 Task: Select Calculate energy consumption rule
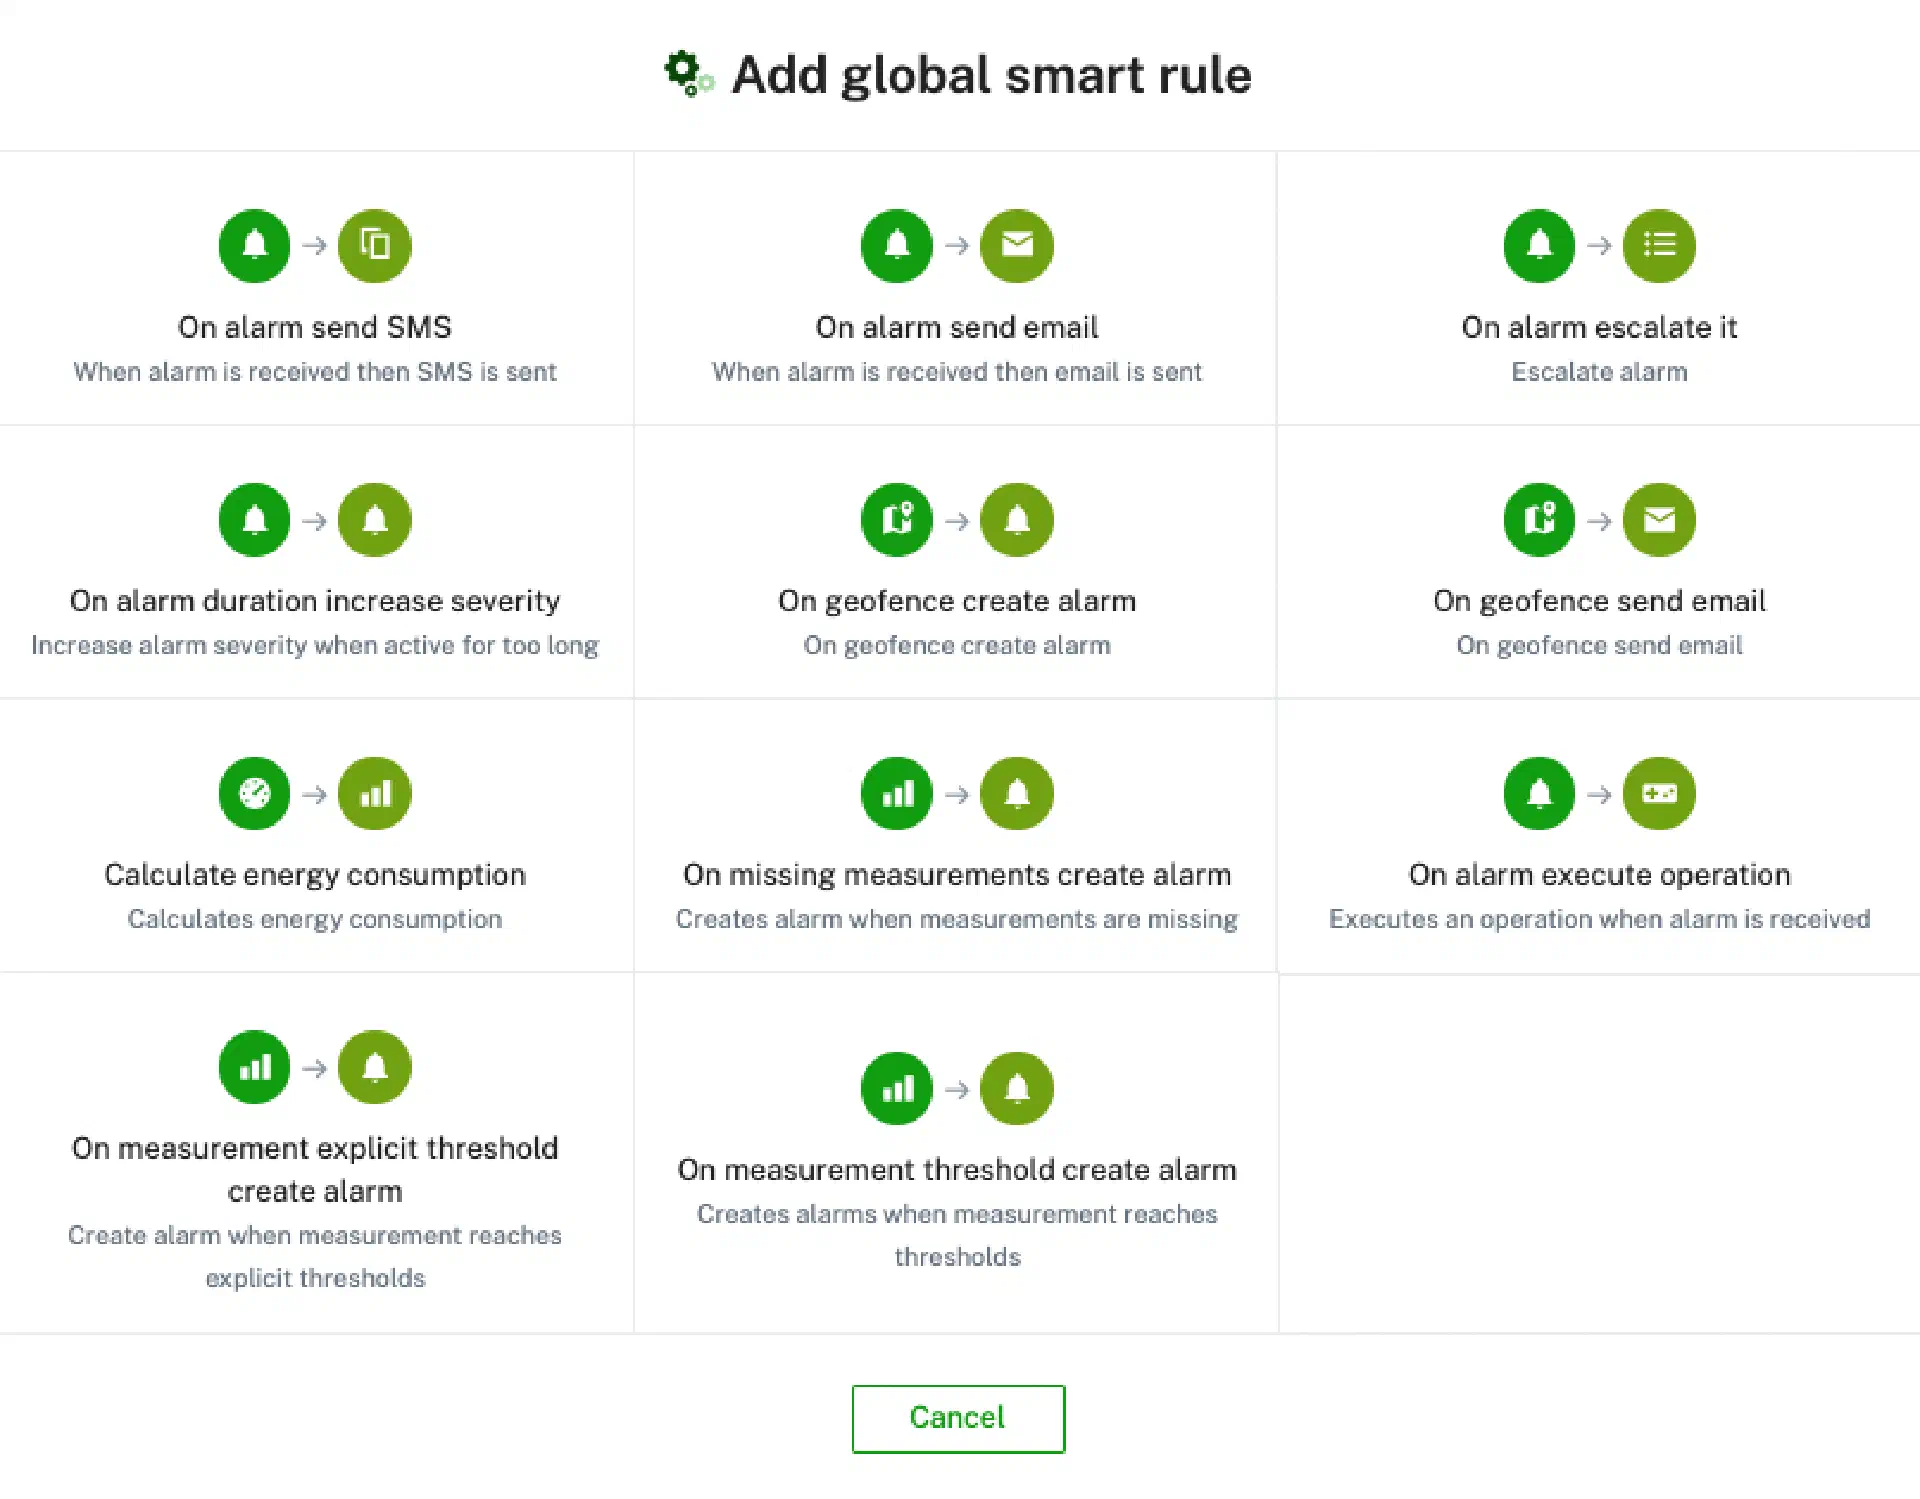point(314,875)
